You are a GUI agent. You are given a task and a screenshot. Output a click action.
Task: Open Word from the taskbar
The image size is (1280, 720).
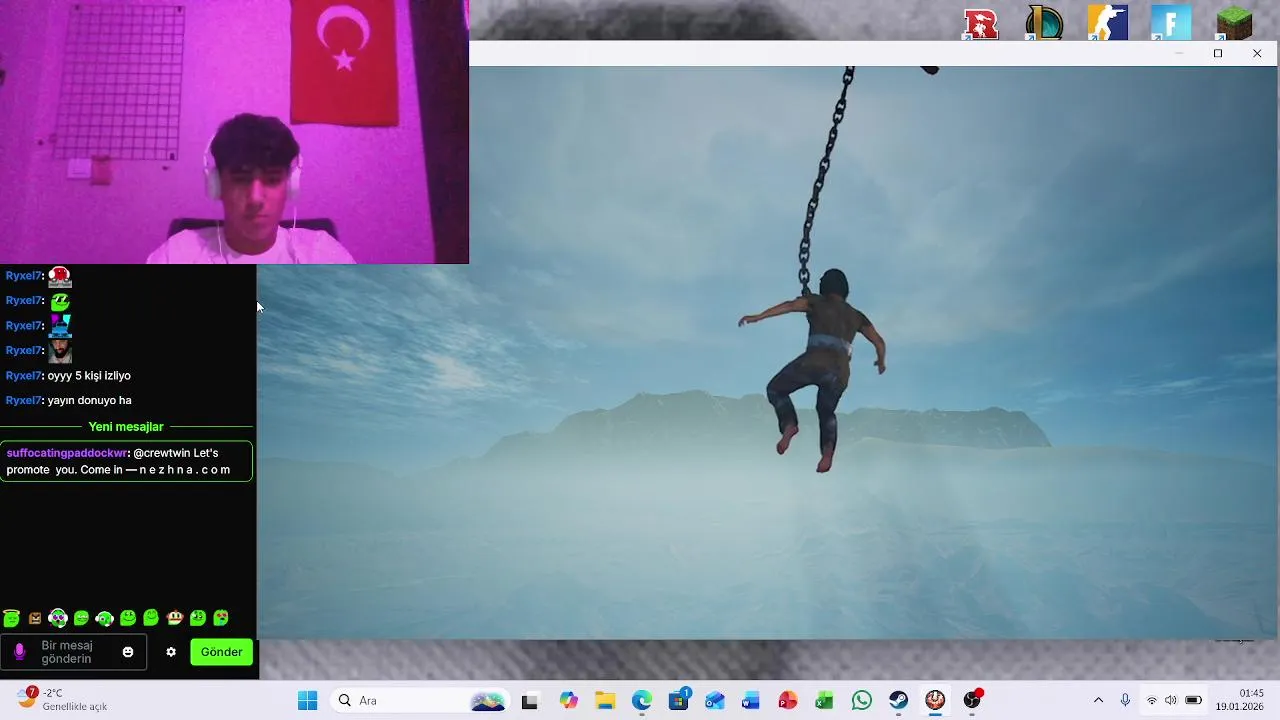pyautogui.click(x=751, y=700)
